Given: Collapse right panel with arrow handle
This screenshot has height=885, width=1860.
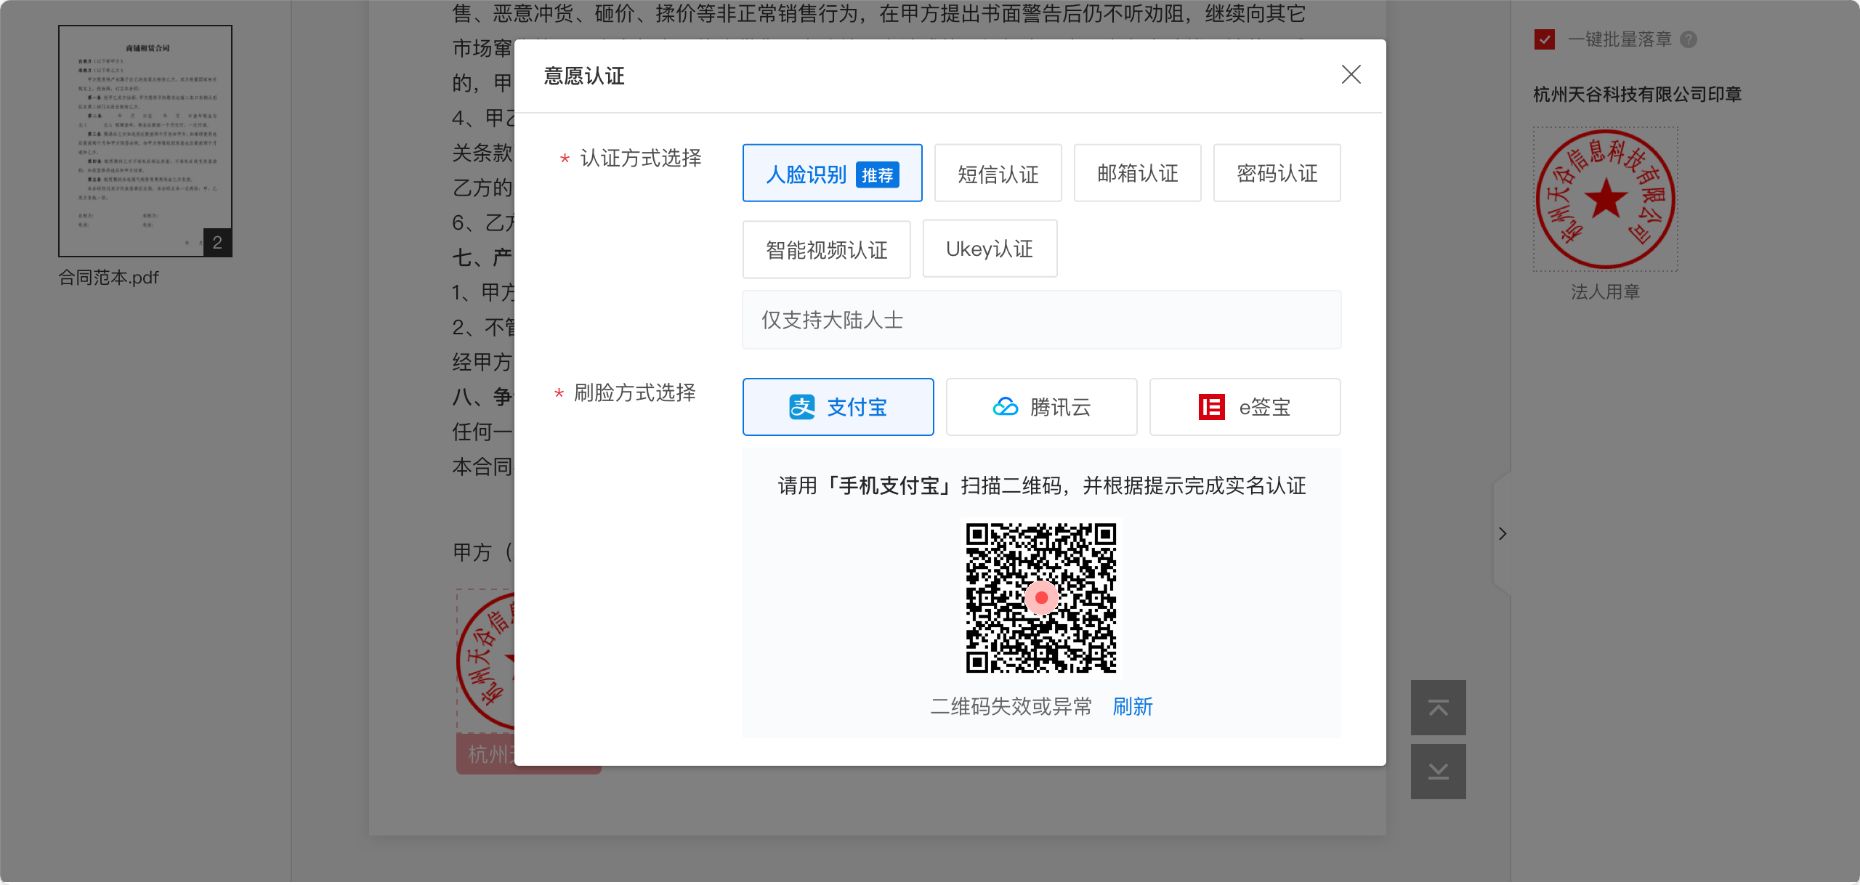Looking at the screenshot, I should tap(1502, 534).
